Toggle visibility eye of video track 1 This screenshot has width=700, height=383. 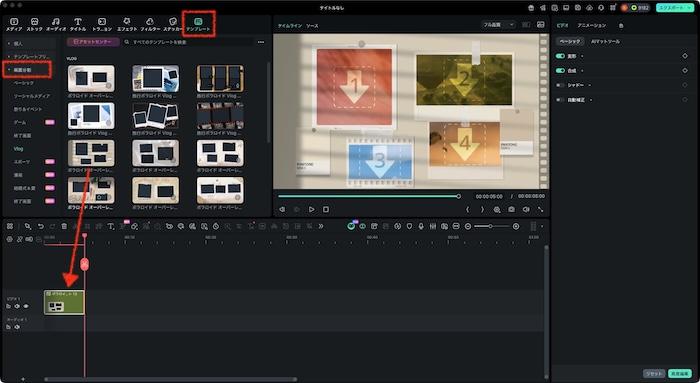pos(26,306)
